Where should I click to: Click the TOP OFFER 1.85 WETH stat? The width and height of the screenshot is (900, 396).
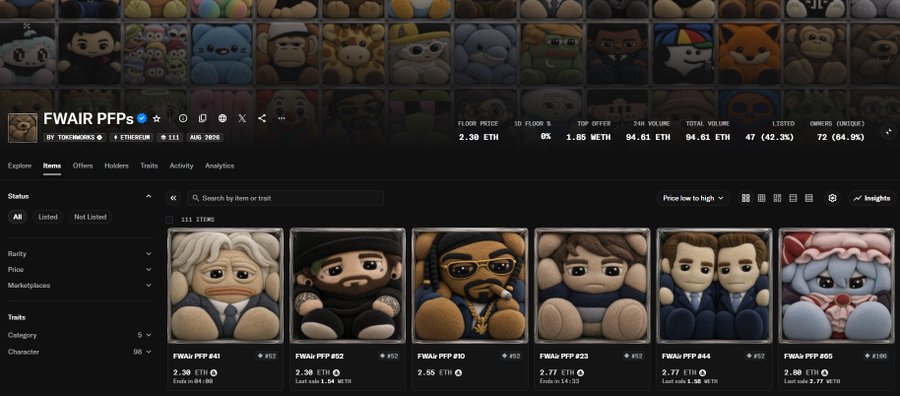(588, 131)
